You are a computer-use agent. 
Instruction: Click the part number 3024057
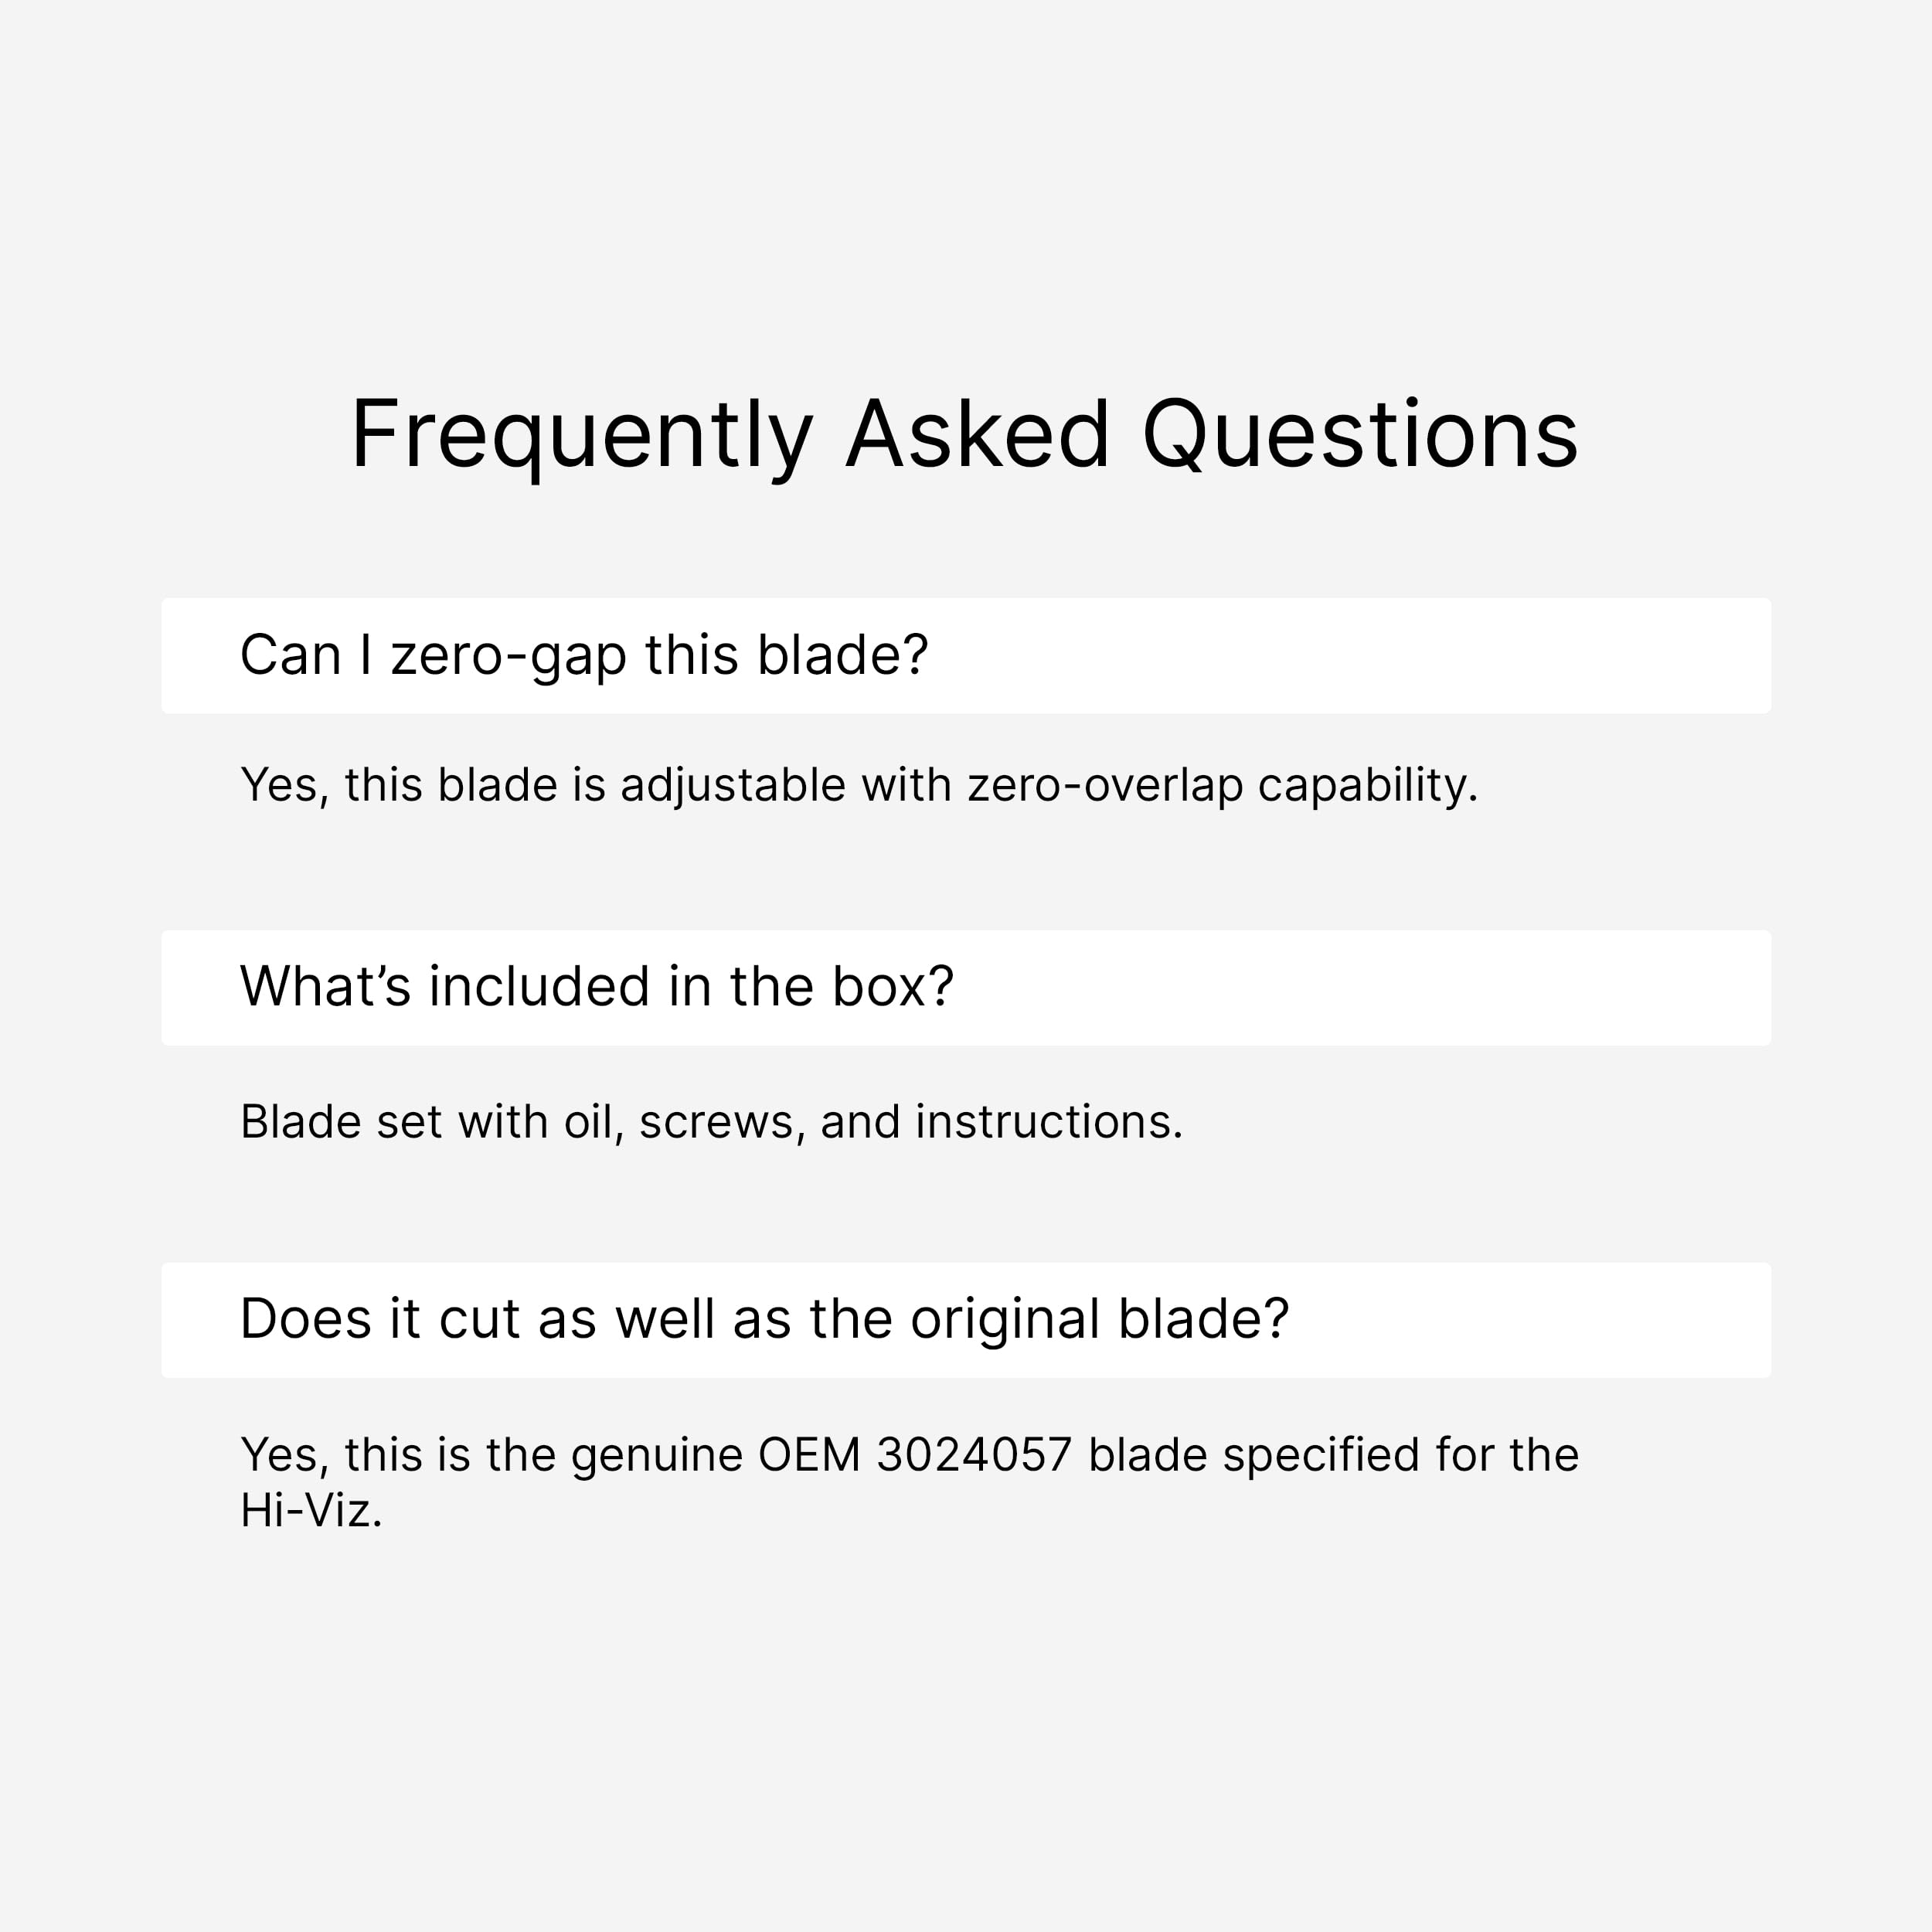(974, 1455)
